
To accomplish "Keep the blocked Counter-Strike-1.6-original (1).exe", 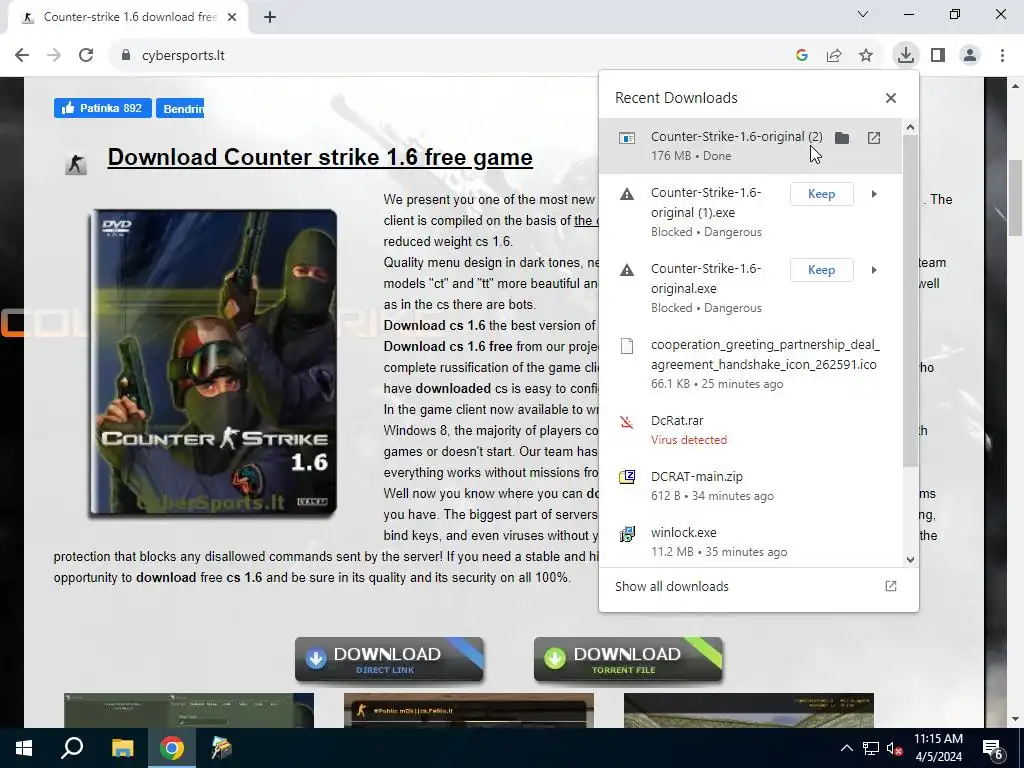I will tap(822, 194).
